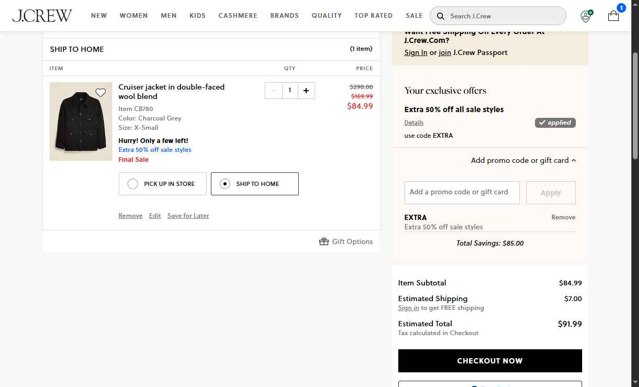The width and height of the screenshot is (639, 387).
Task: Save the jacket for later
Action: [x=188, y=215]
